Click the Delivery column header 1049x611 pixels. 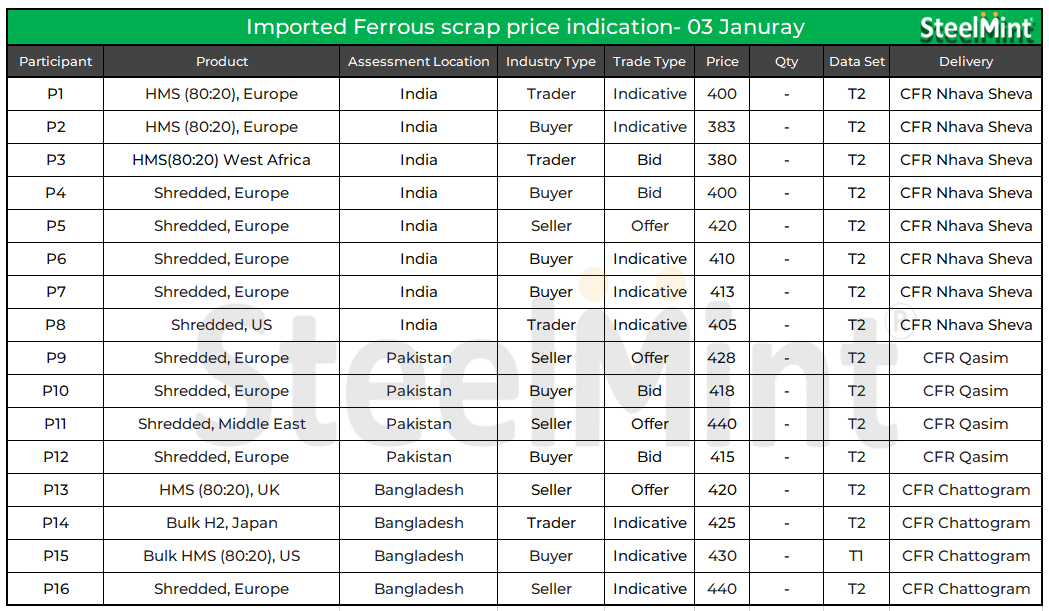(x=966, y=62)
